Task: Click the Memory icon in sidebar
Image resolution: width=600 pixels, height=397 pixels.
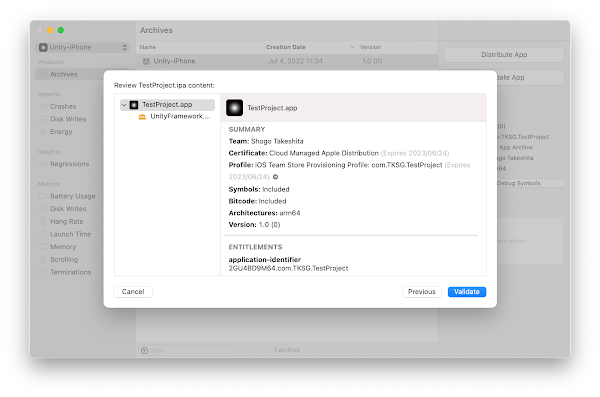Action: 43,247
